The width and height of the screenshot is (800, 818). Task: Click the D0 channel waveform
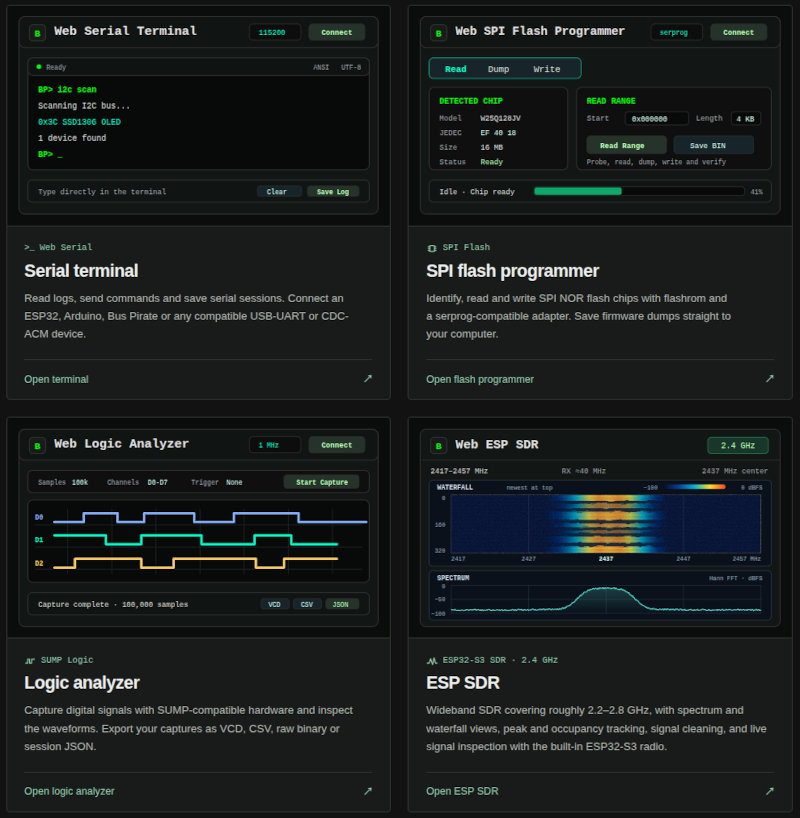tap(210, 518)
